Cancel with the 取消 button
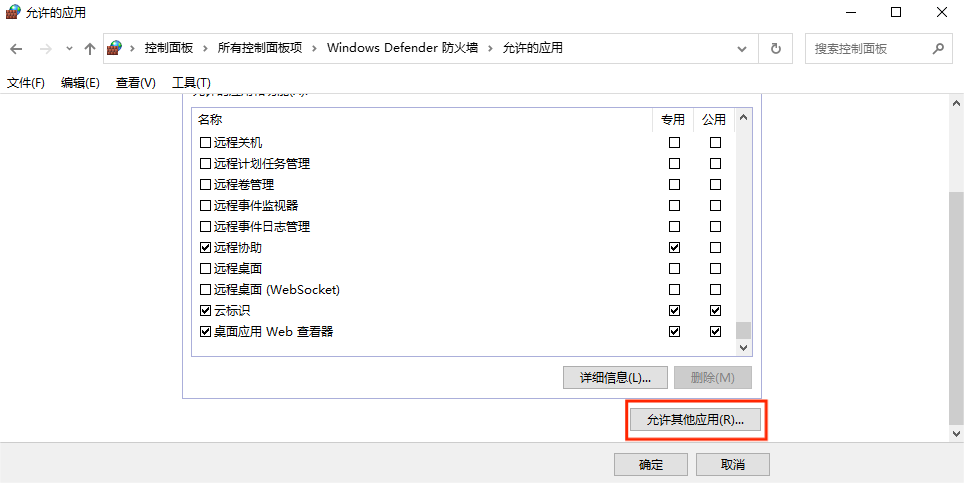964x483 pixels. pyautogui.click(x=733, y=465)
